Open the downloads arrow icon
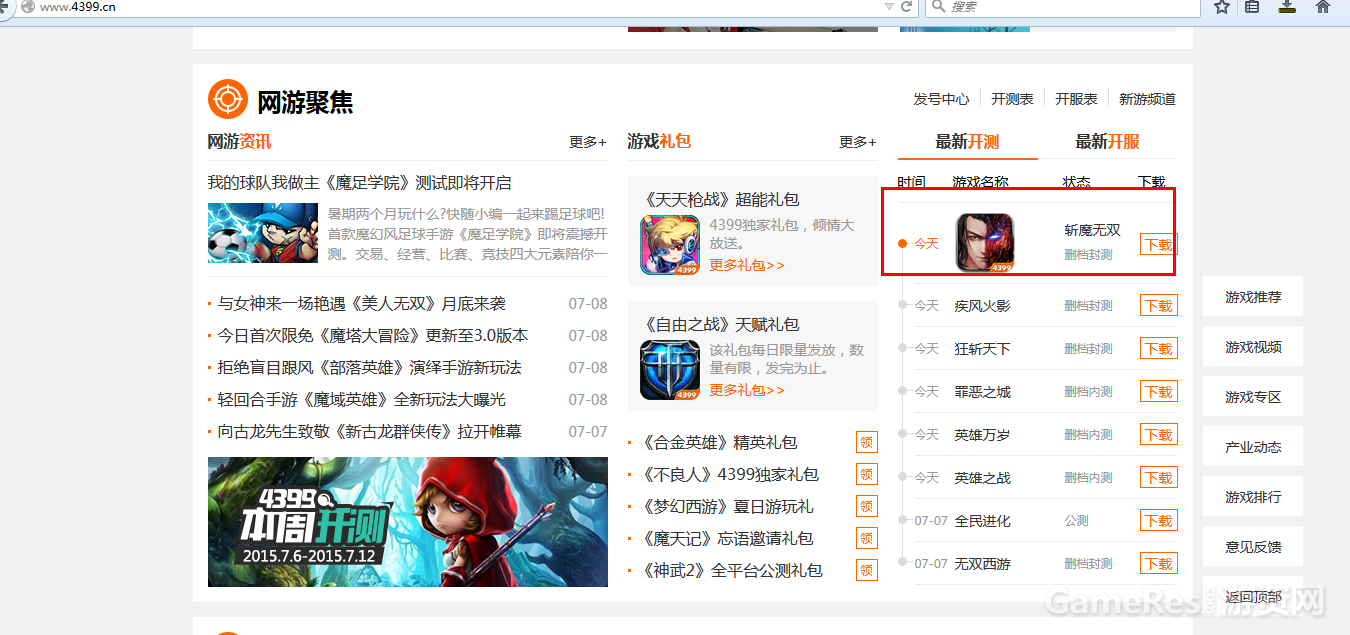This screenshot has height=635, width=1350. point(1287,7)
